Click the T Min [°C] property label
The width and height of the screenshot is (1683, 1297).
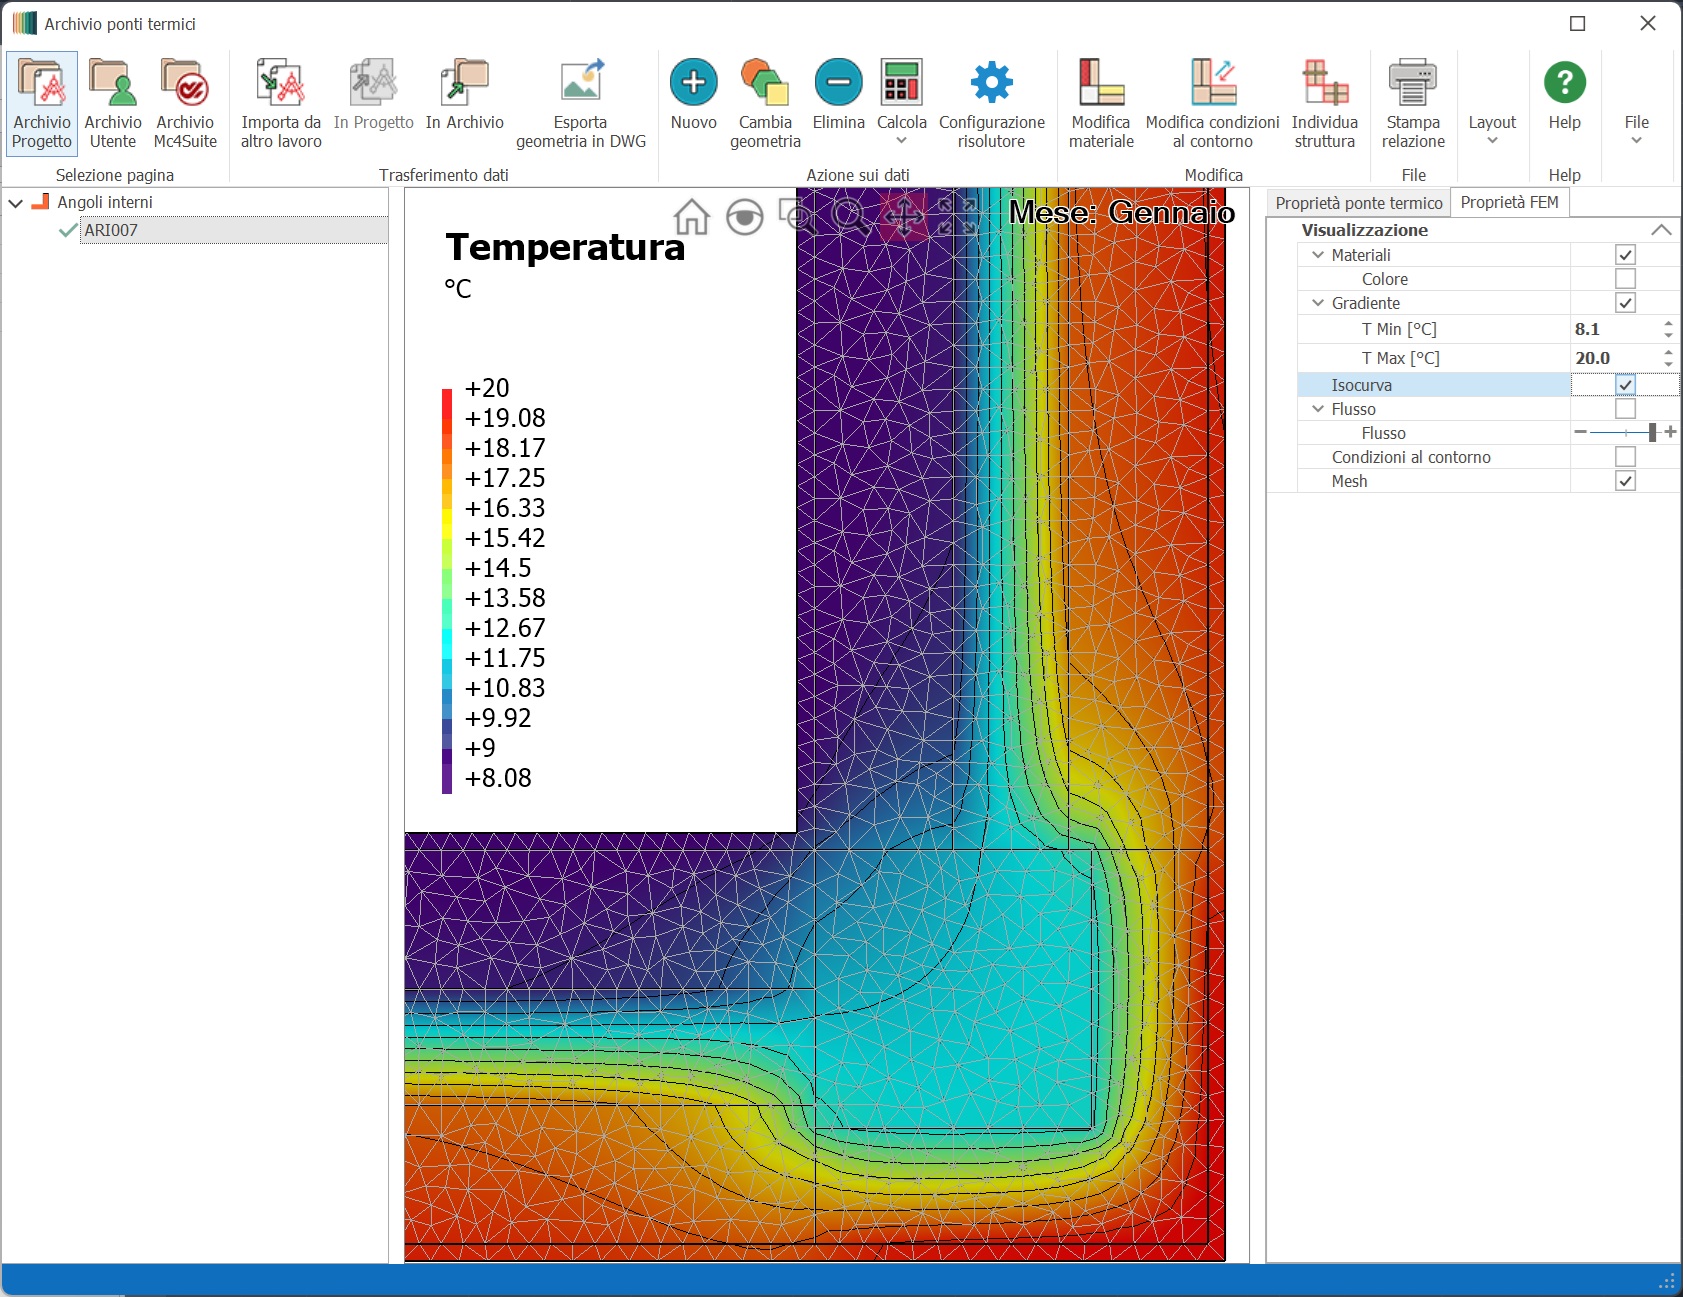click(1399, 329)
